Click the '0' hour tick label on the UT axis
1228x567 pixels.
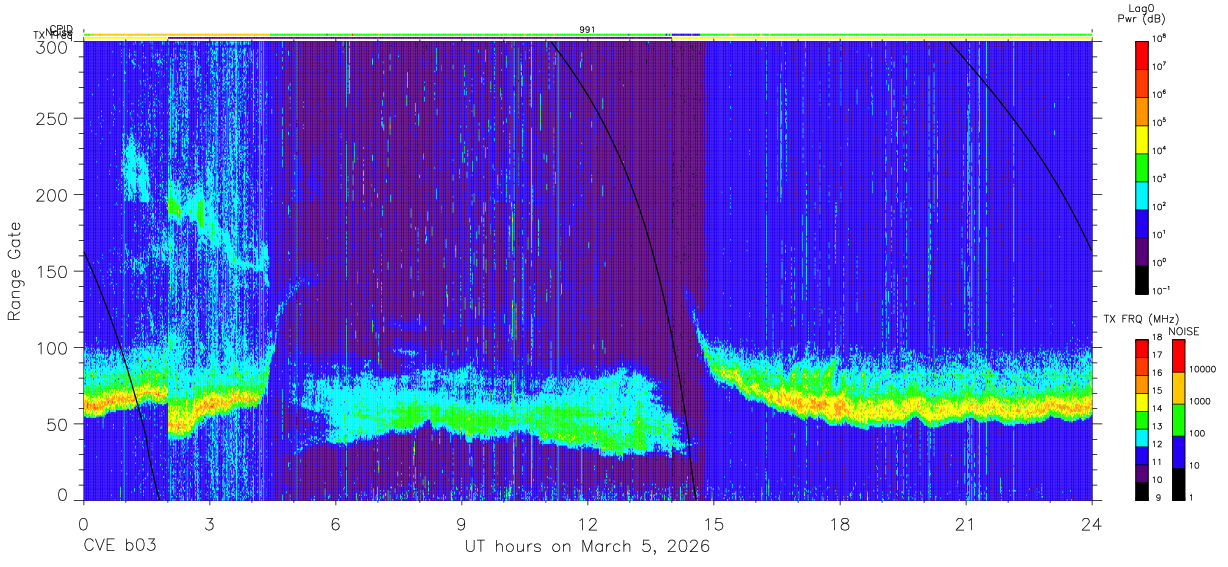point(84,524)
